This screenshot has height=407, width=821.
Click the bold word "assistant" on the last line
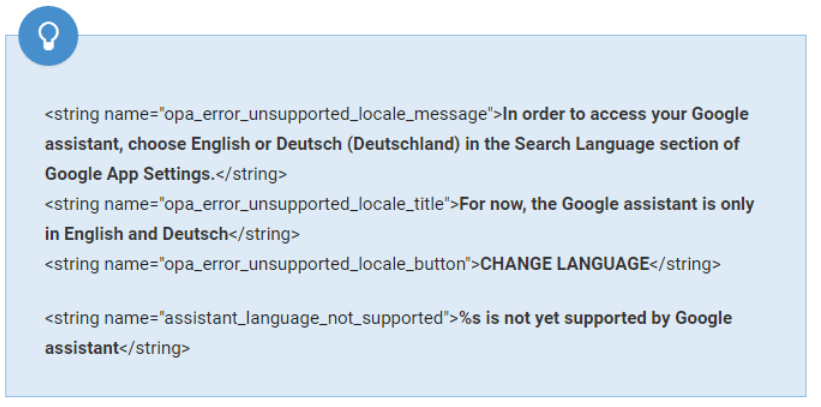[x=81, y=349]
